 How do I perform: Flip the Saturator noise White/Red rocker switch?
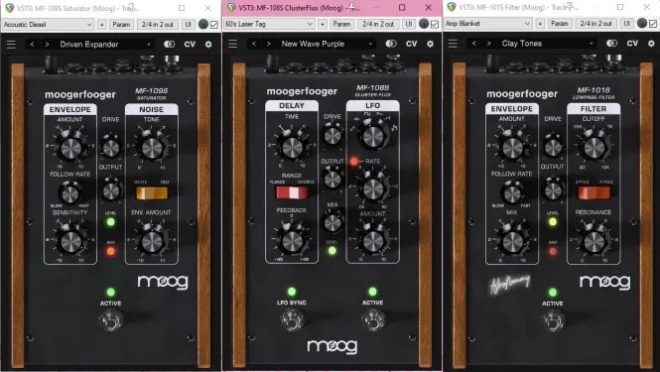152,193
